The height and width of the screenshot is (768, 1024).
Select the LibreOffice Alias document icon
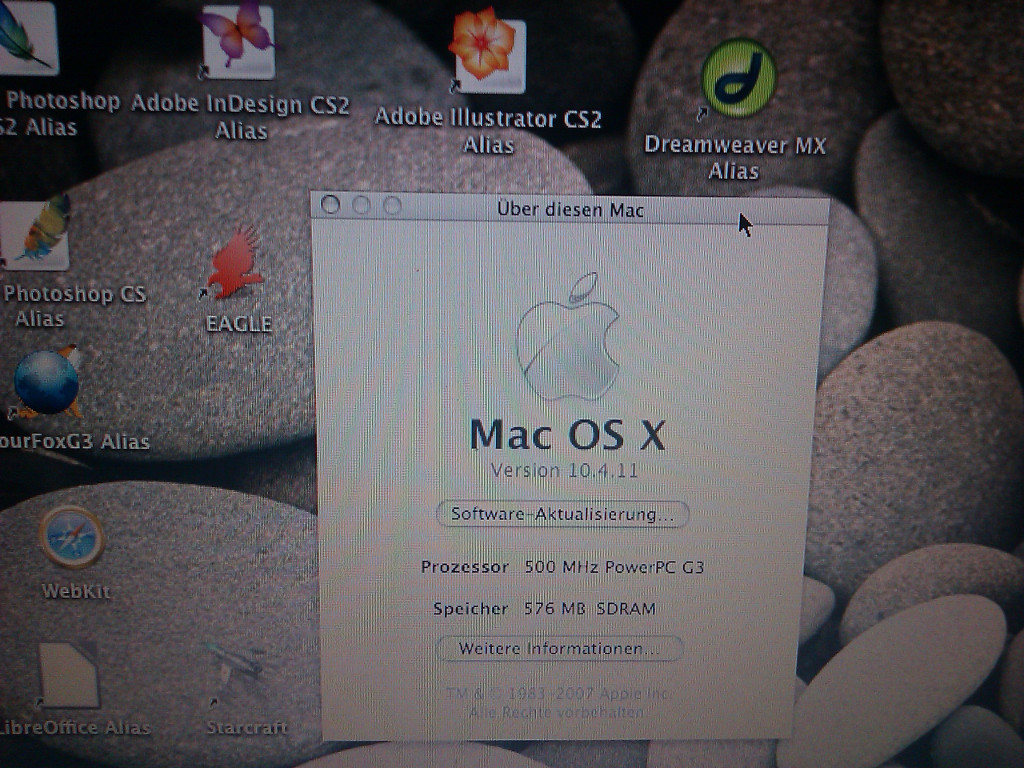[69, 675]
